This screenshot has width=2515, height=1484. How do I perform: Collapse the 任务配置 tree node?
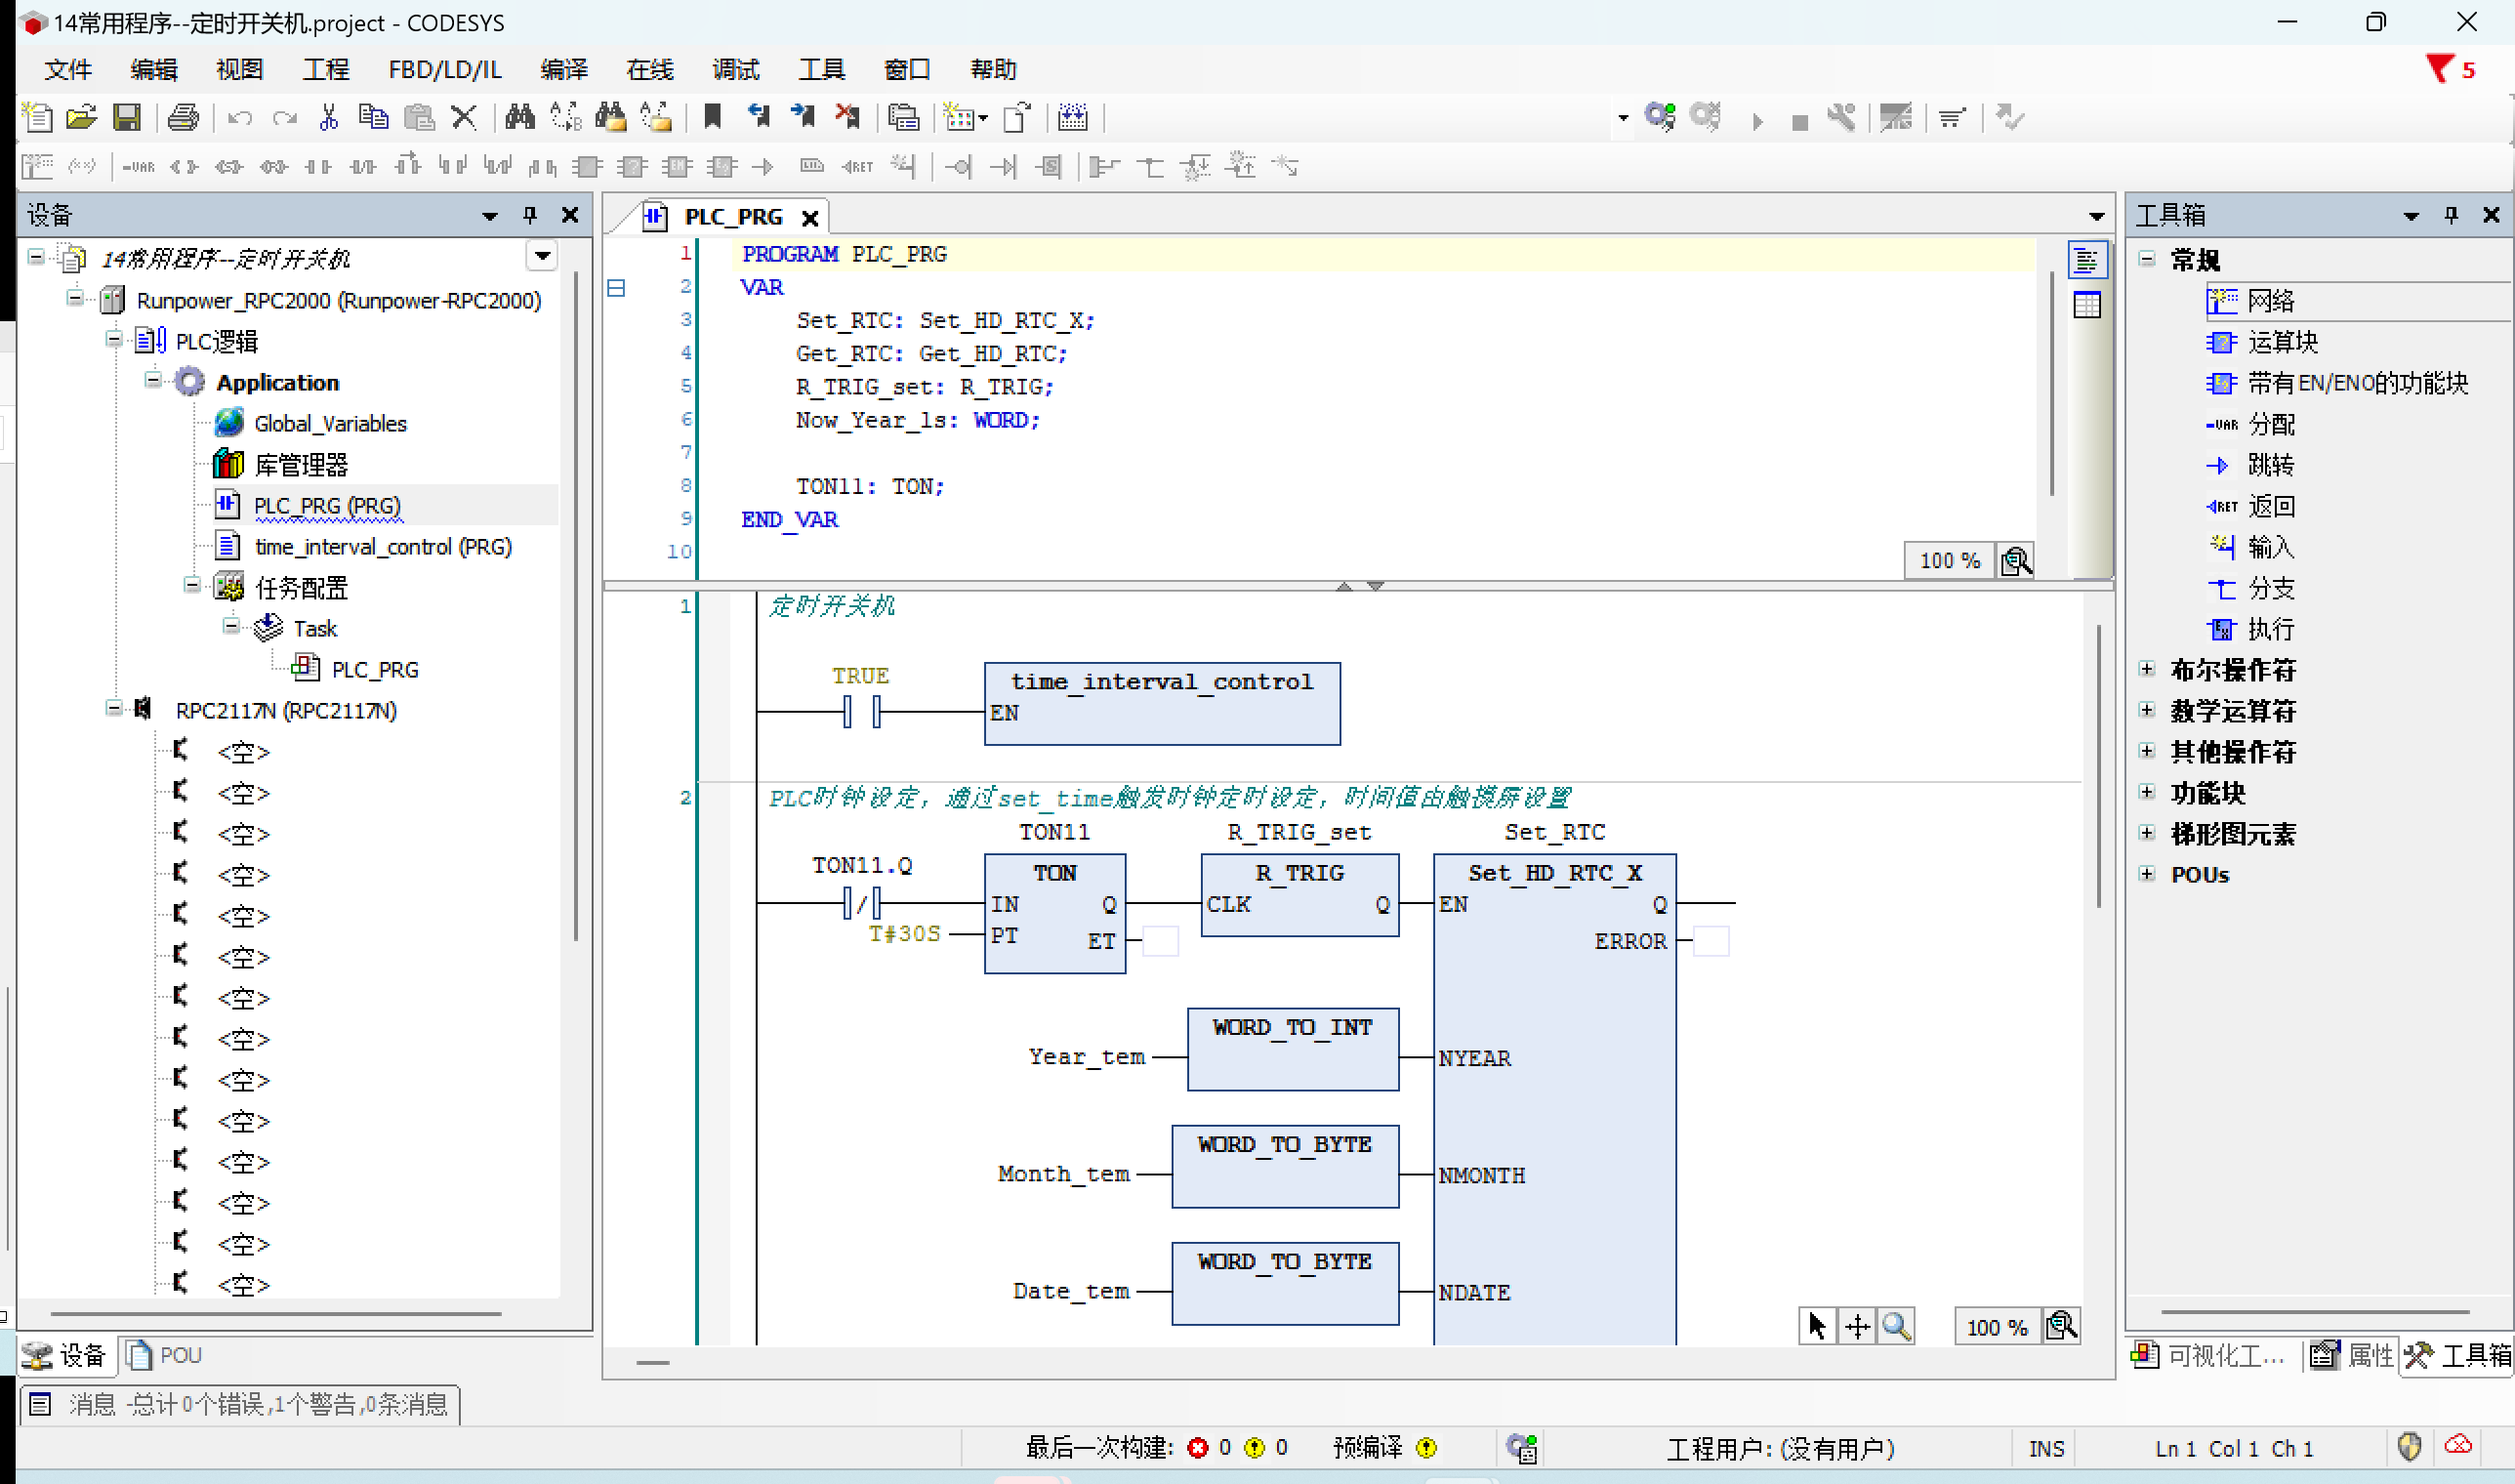point(192,585)
